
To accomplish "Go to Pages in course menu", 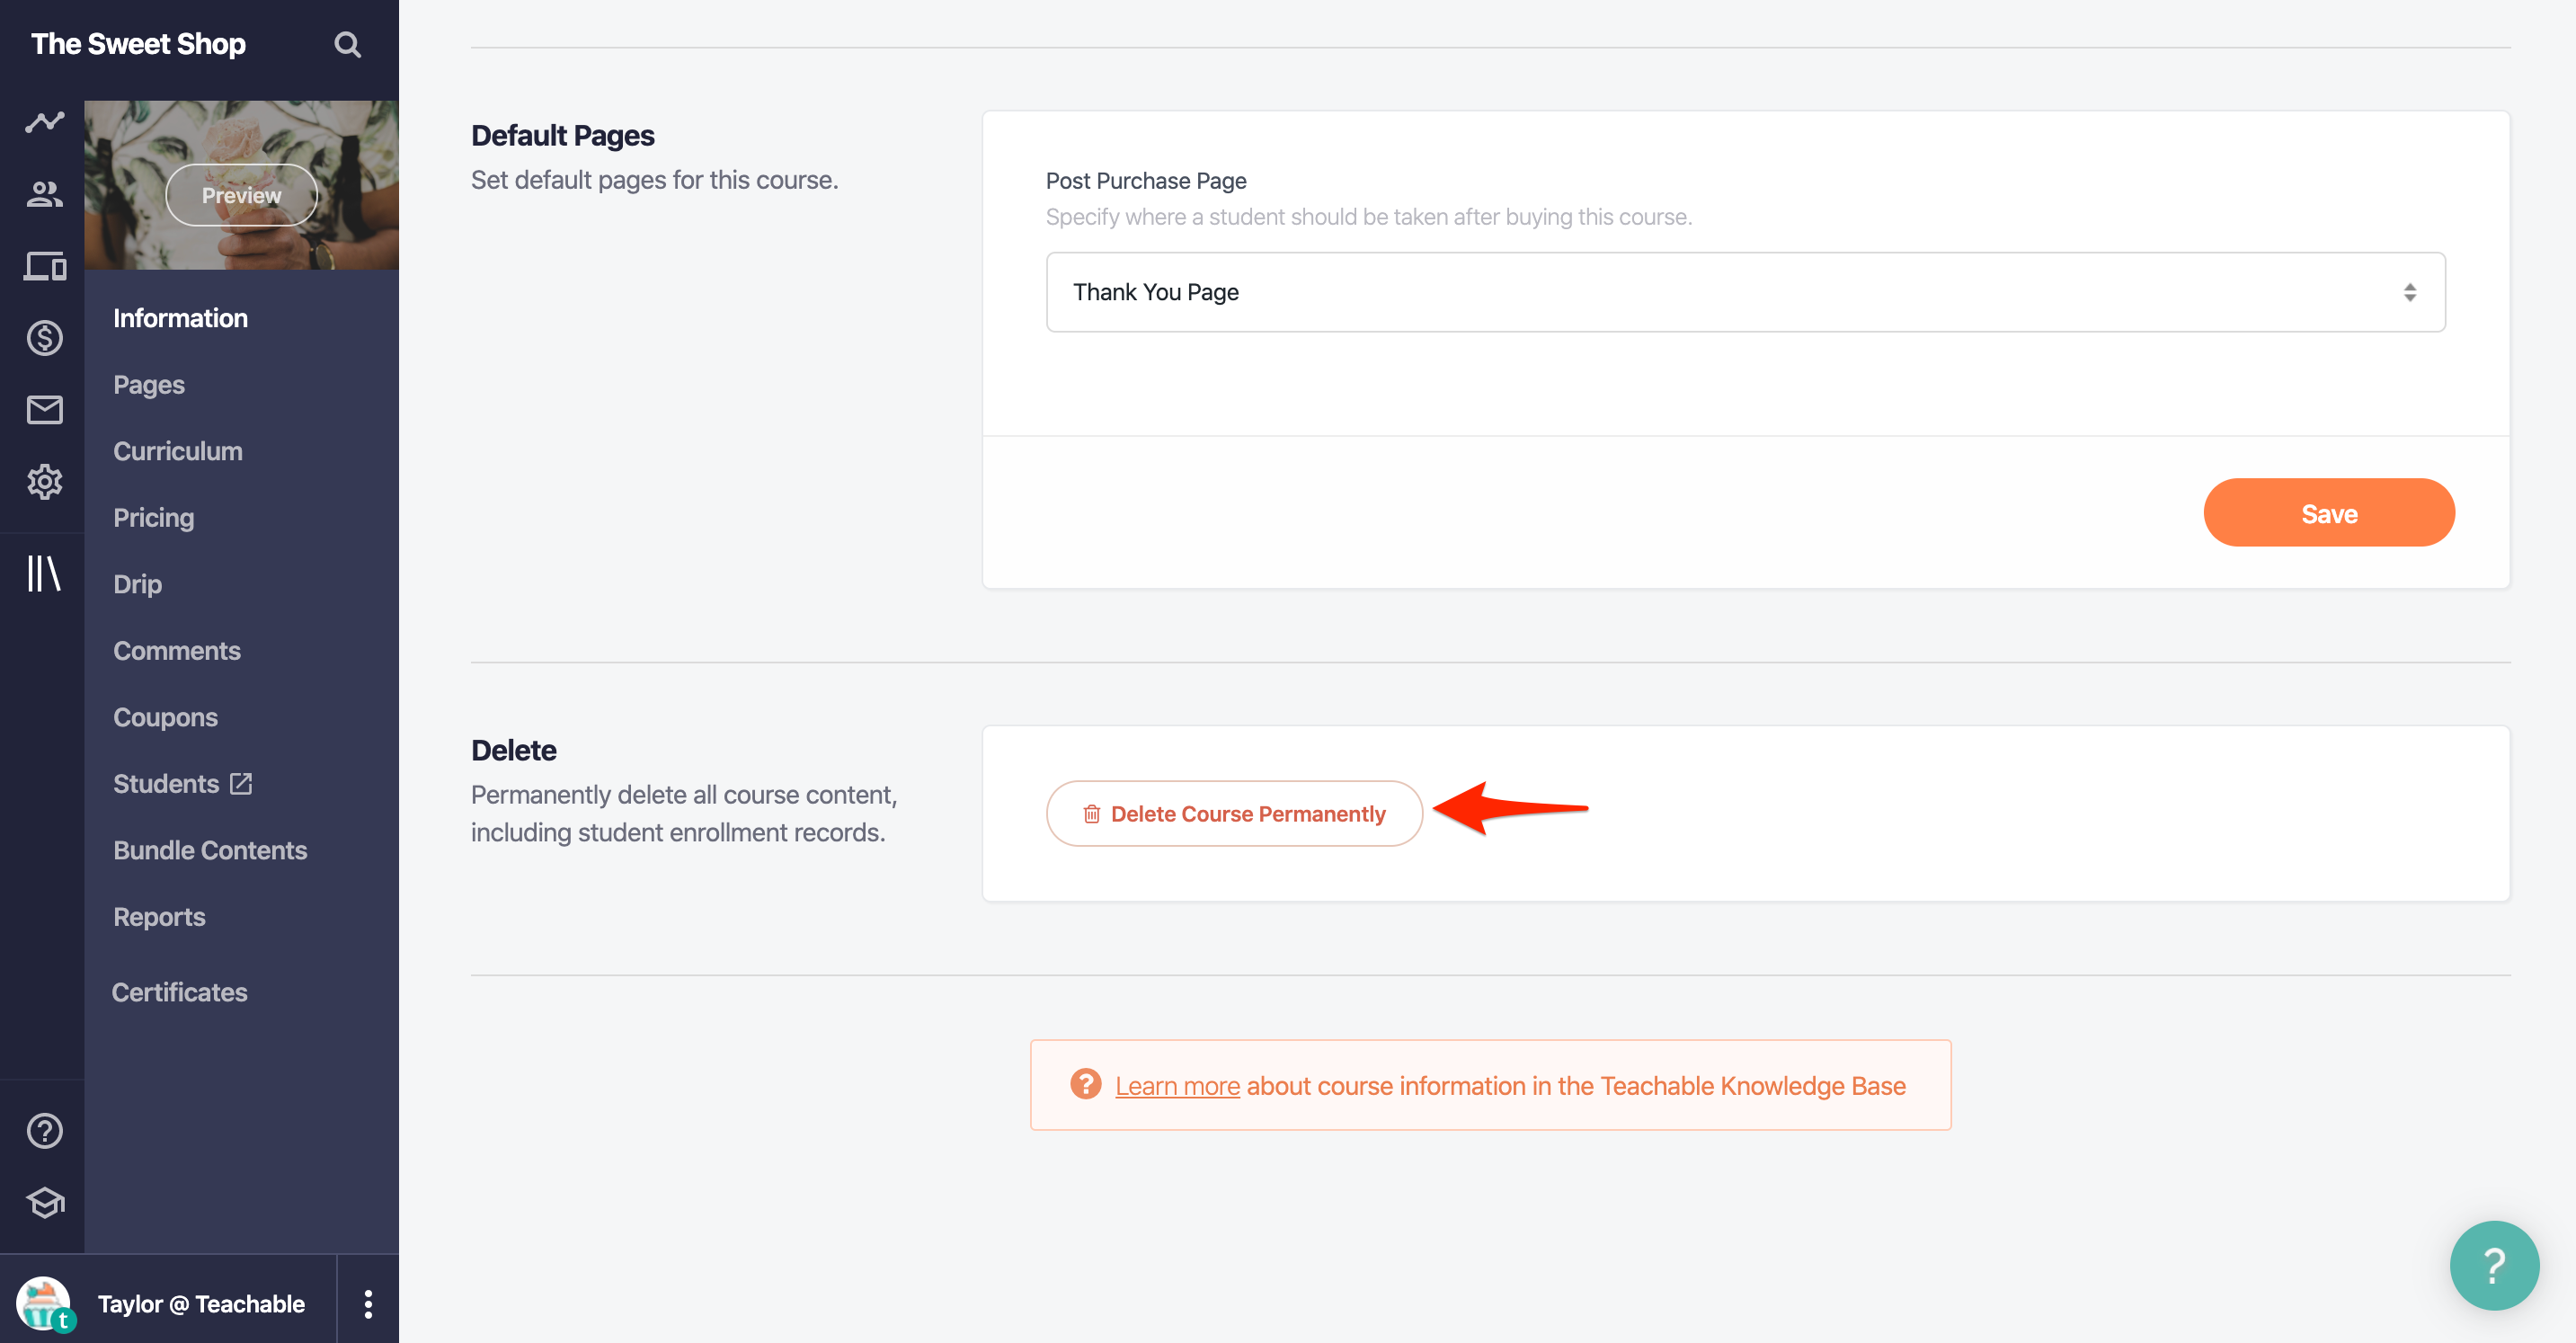I will [x=149, y=385].
